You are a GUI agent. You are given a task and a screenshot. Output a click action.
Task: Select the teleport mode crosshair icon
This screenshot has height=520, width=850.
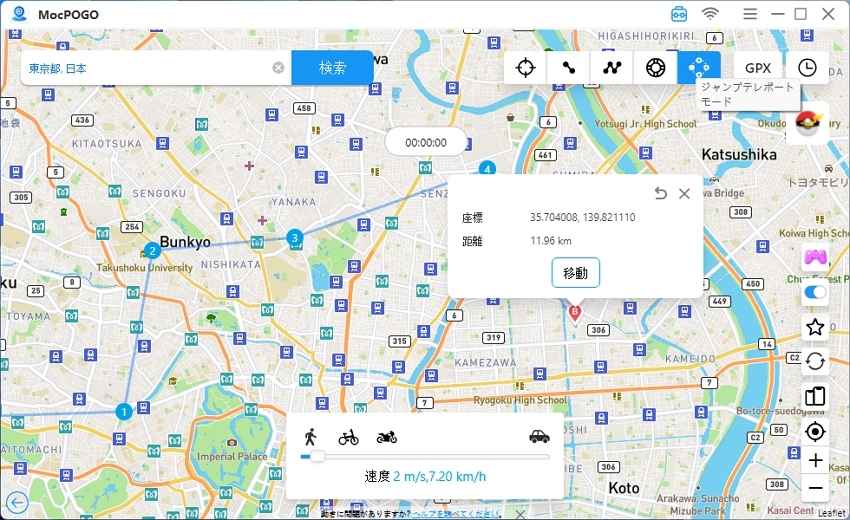(525, 68)
